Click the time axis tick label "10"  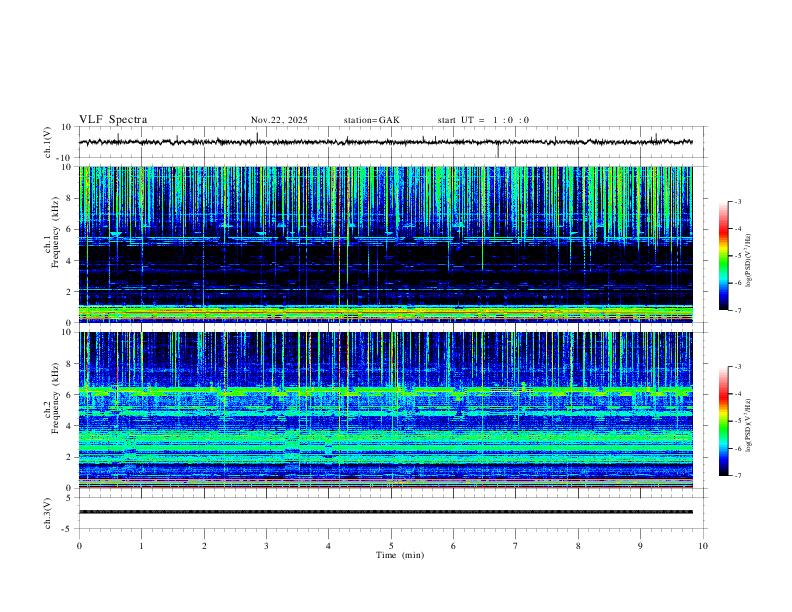pyautogui.click(x=703, y=546)
